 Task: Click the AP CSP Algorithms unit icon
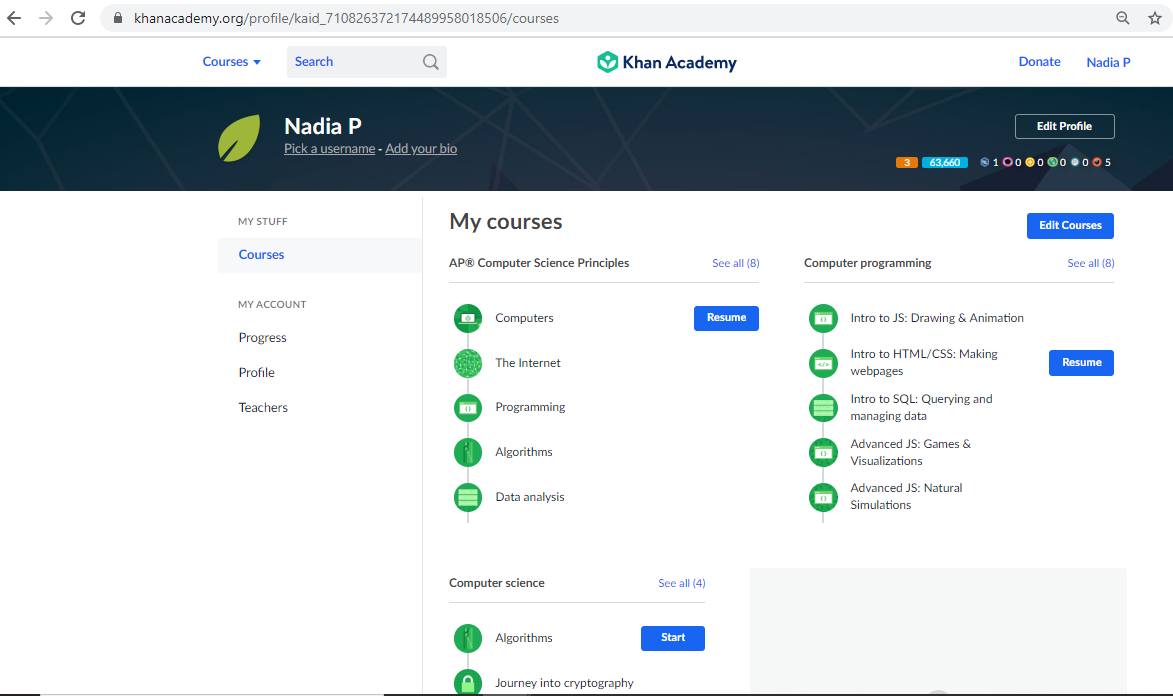click(x=468, y=452)
